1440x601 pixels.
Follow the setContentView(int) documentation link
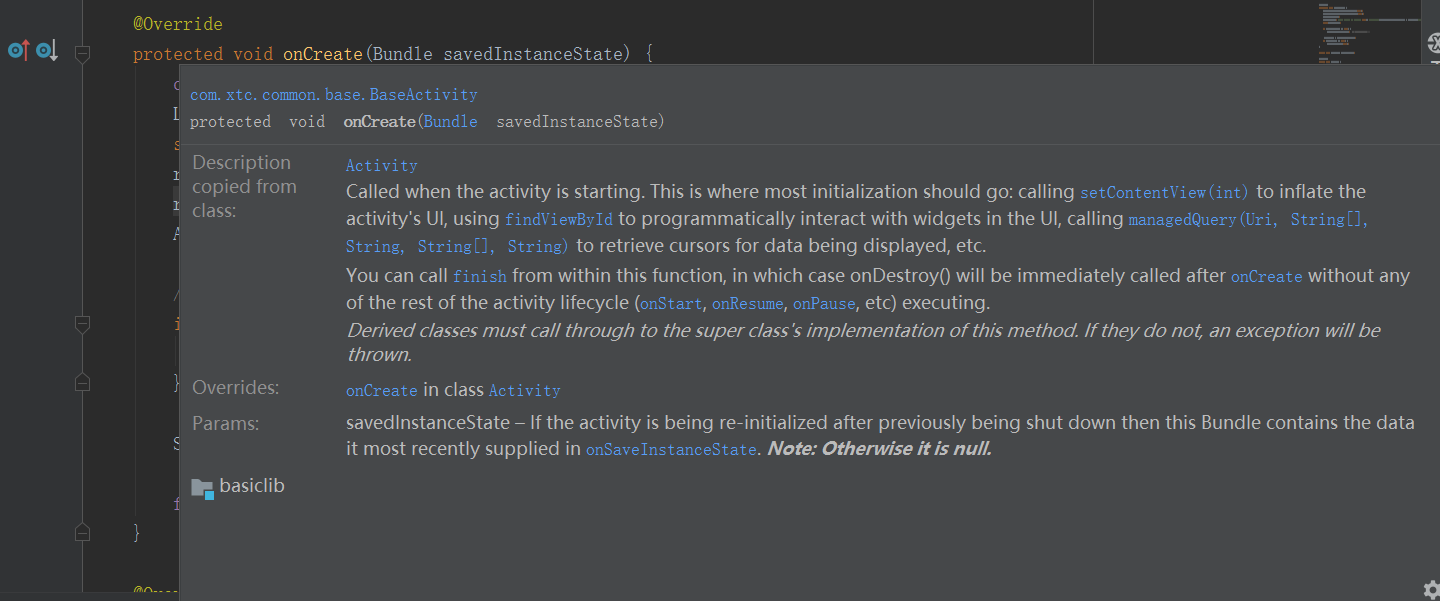1164,192
